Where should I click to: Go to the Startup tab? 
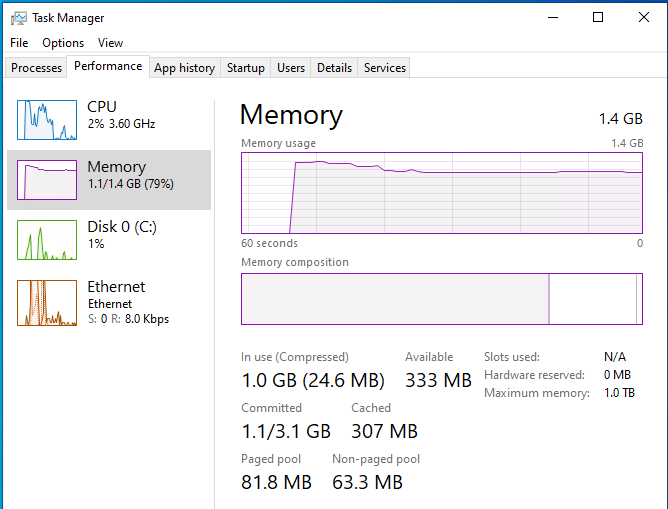[x=245, y=68]
